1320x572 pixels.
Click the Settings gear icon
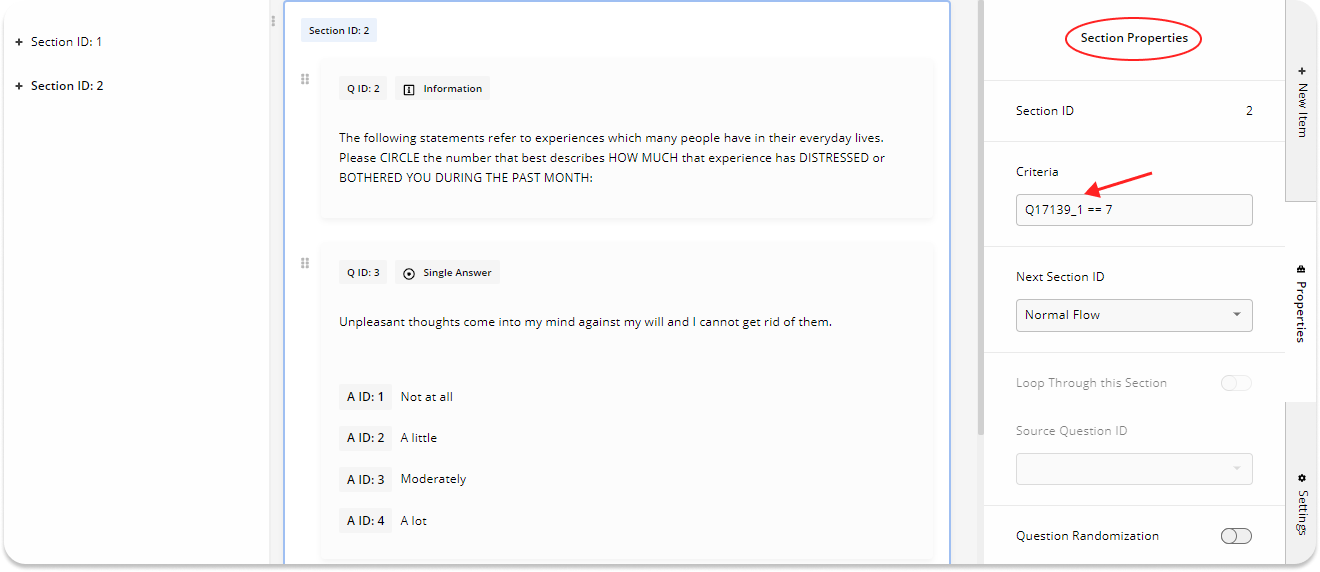click(1302, 478)
